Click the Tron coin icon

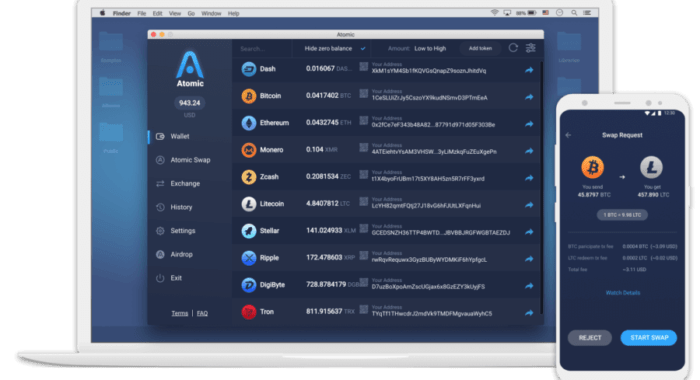(x=249, y=312)
